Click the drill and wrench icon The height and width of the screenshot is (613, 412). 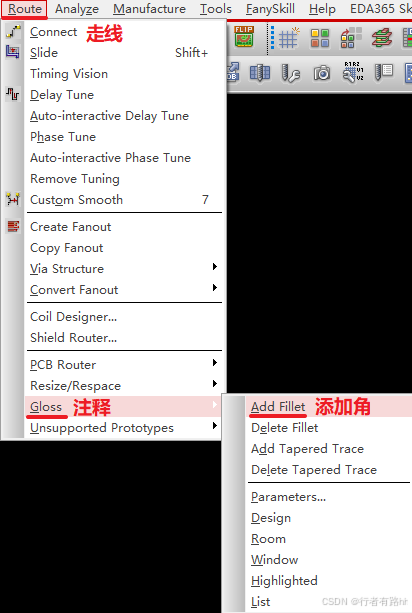click(x=290, y=73)
